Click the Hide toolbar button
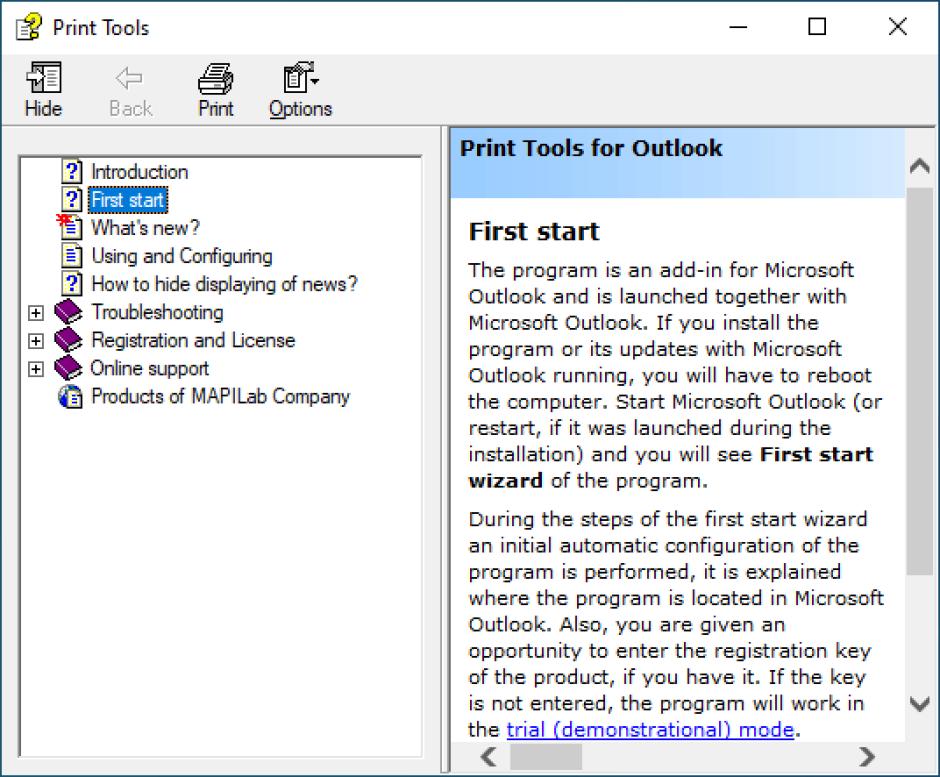This screenshot has height=777, width=940. pos(43,90)
